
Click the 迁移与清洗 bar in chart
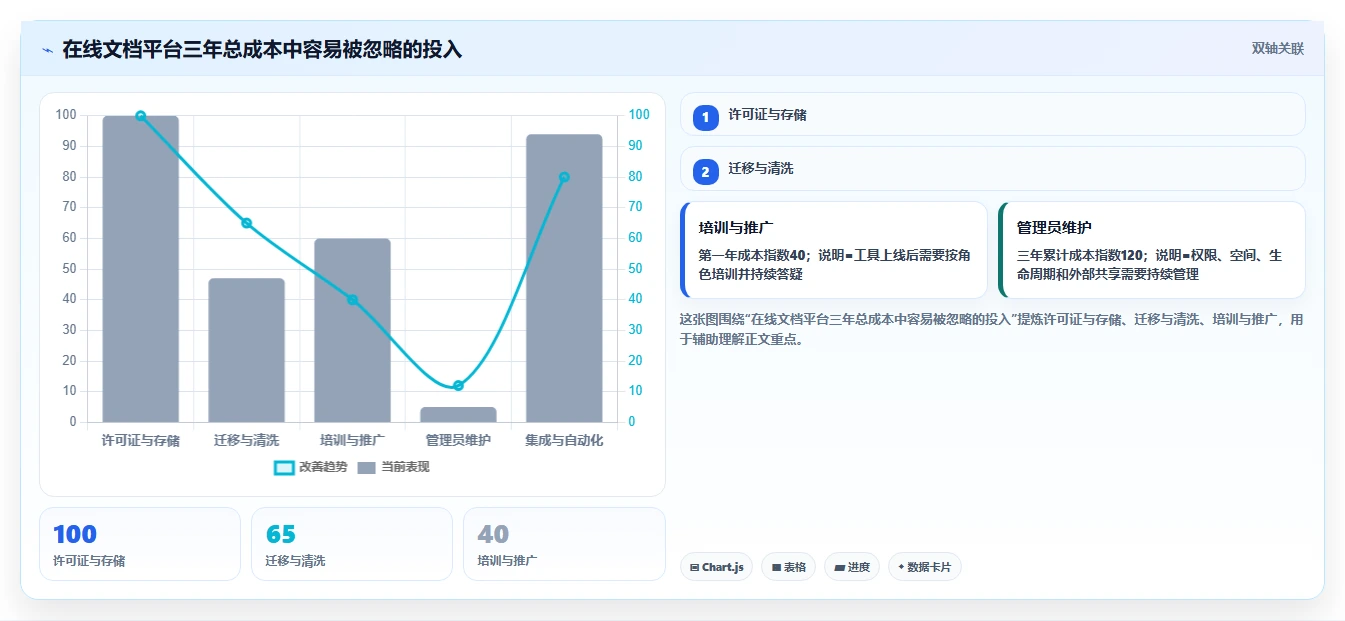point(246,350)
